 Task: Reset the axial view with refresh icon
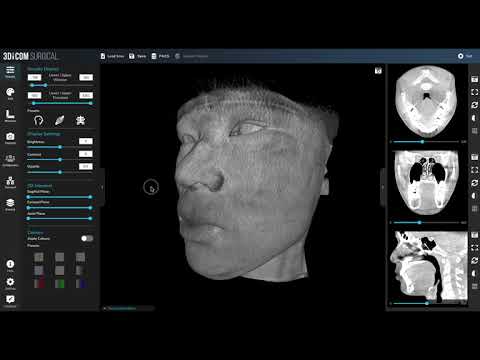(474, 105)
